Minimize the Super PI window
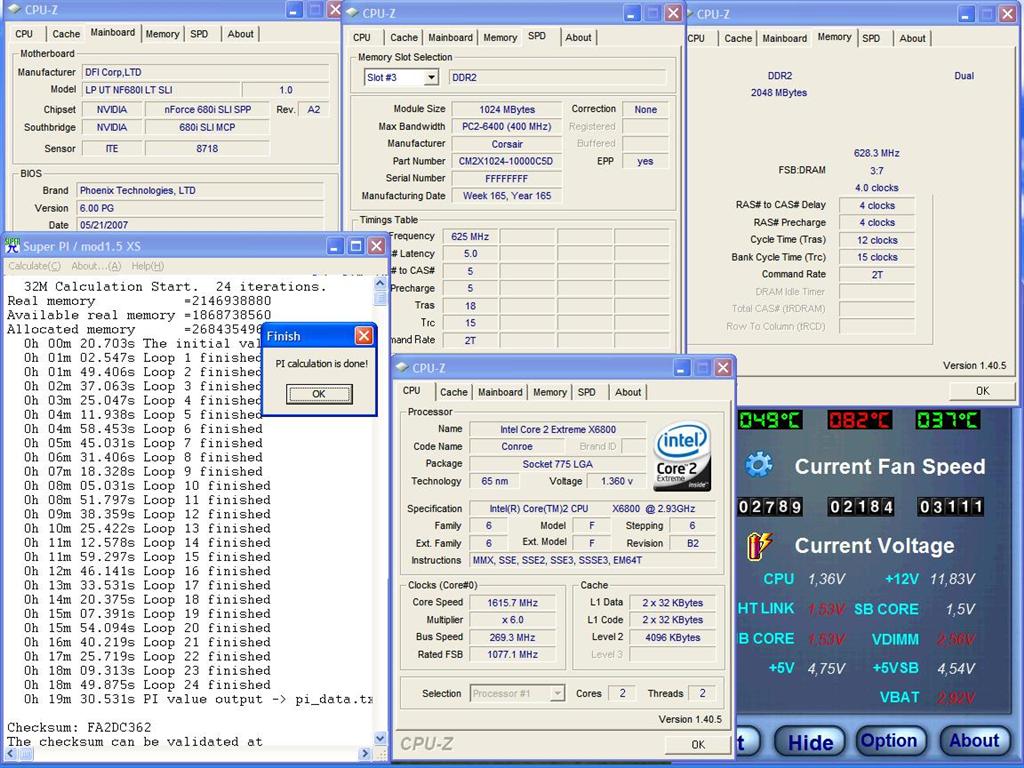Image resolution: width=1024 pixels, height=768 pixels. [335, 246]
